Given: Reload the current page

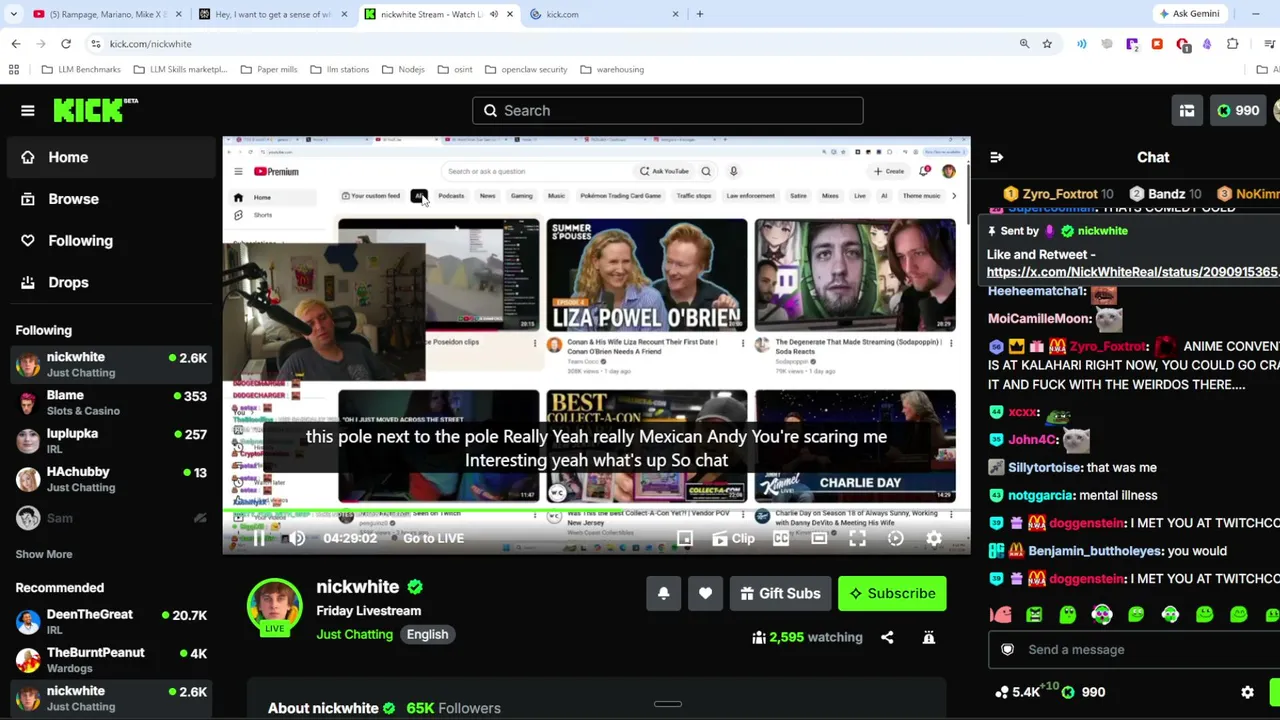Looking at the screenshot, I should (x=66, y=44).
